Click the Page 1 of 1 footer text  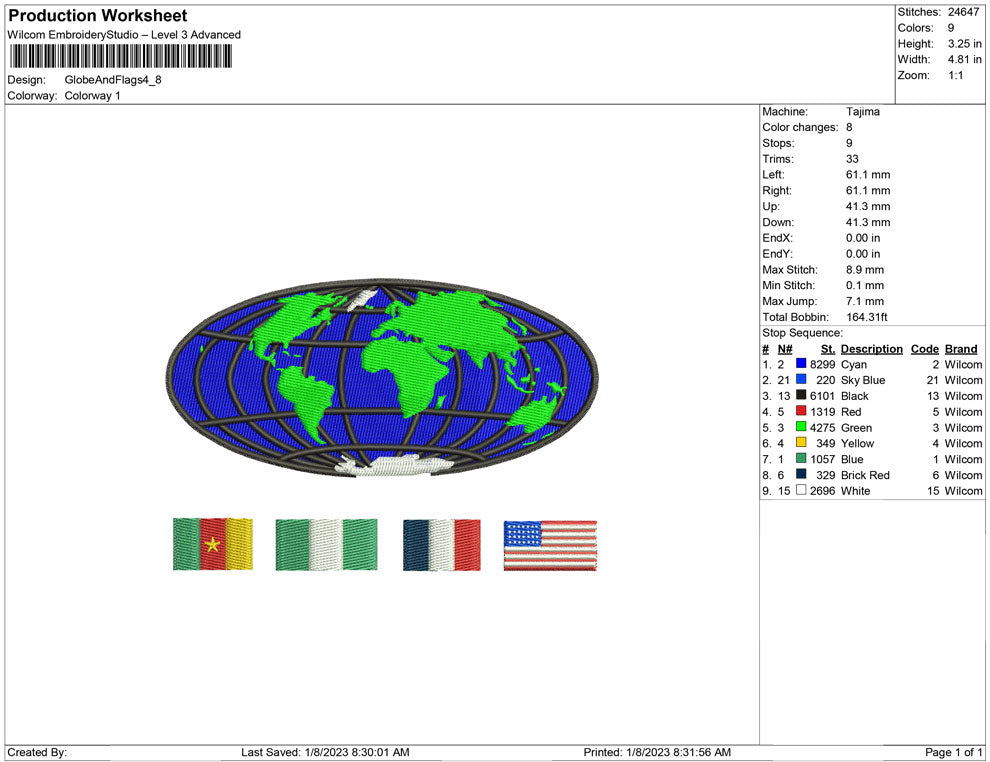(954, 752)
